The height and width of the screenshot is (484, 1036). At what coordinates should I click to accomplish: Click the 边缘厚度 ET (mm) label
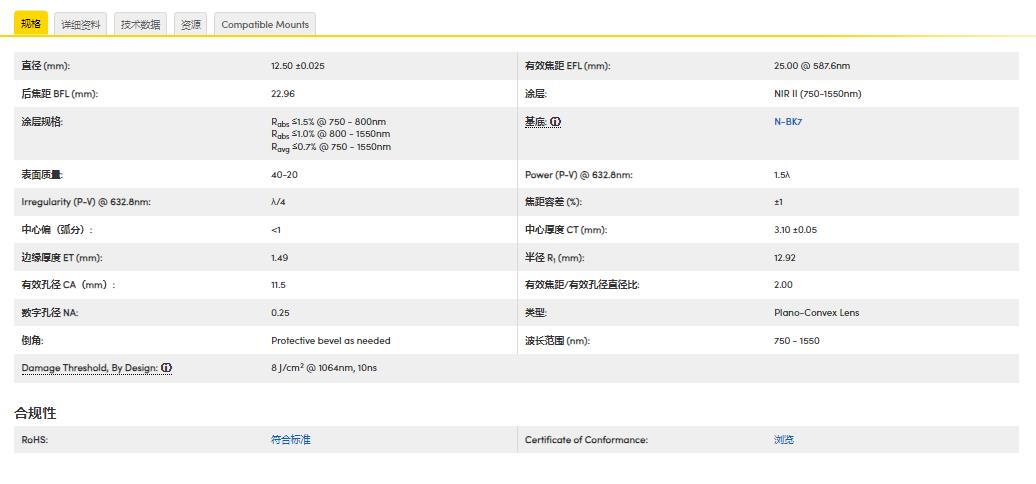tap(61, 258)
